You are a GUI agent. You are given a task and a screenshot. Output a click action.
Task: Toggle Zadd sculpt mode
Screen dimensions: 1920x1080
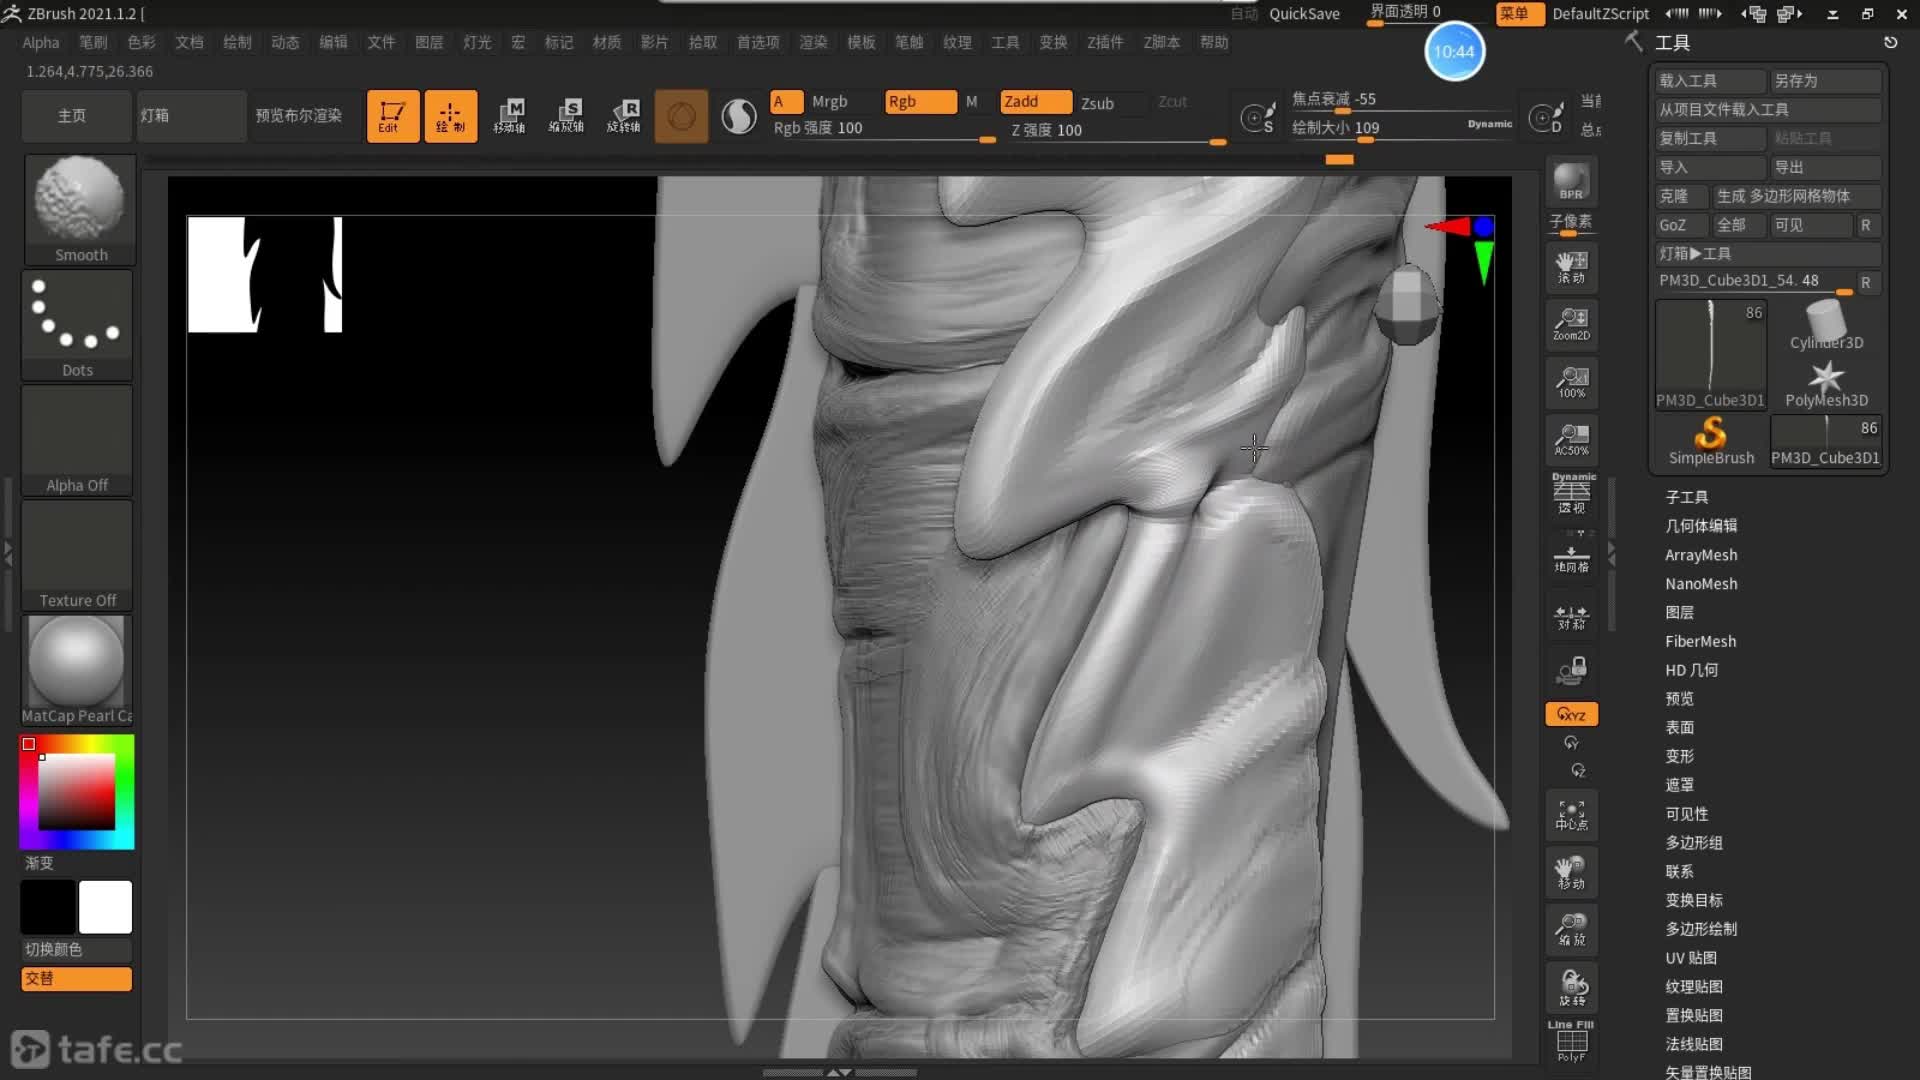click(1034, 101)
